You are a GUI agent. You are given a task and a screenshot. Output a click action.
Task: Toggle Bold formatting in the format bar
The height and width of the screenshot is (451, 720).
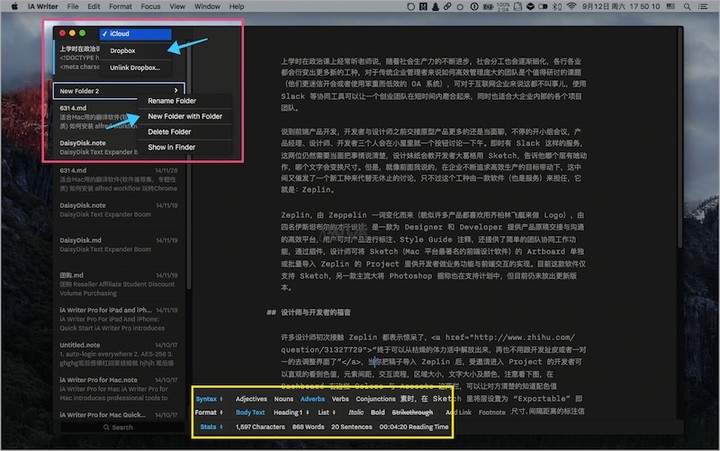(x=377, y=412)
